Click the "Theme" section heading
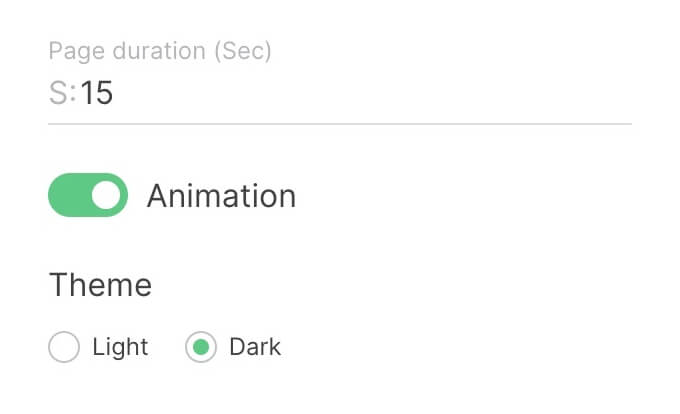680x414 pixels. pos(101,286)
